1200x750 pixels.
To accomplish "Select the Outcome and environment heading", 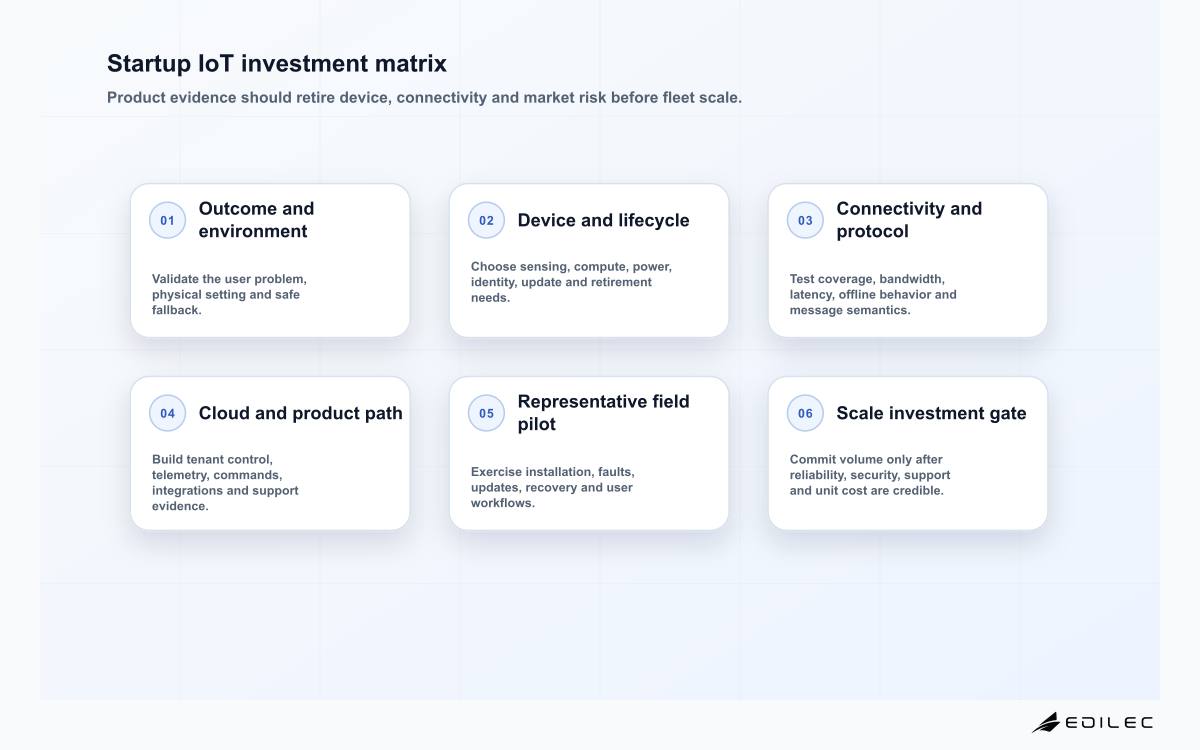I will [x=257, y=220].
